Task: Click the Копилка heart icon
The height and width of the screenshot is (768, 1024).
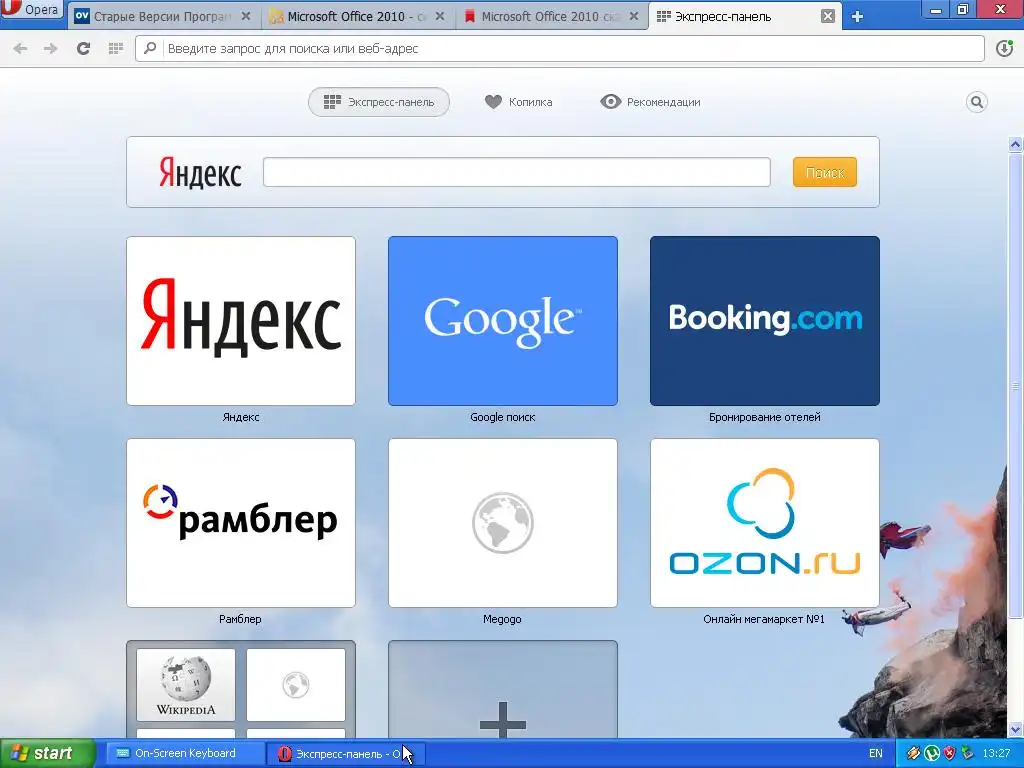Action: coord(493,102)
